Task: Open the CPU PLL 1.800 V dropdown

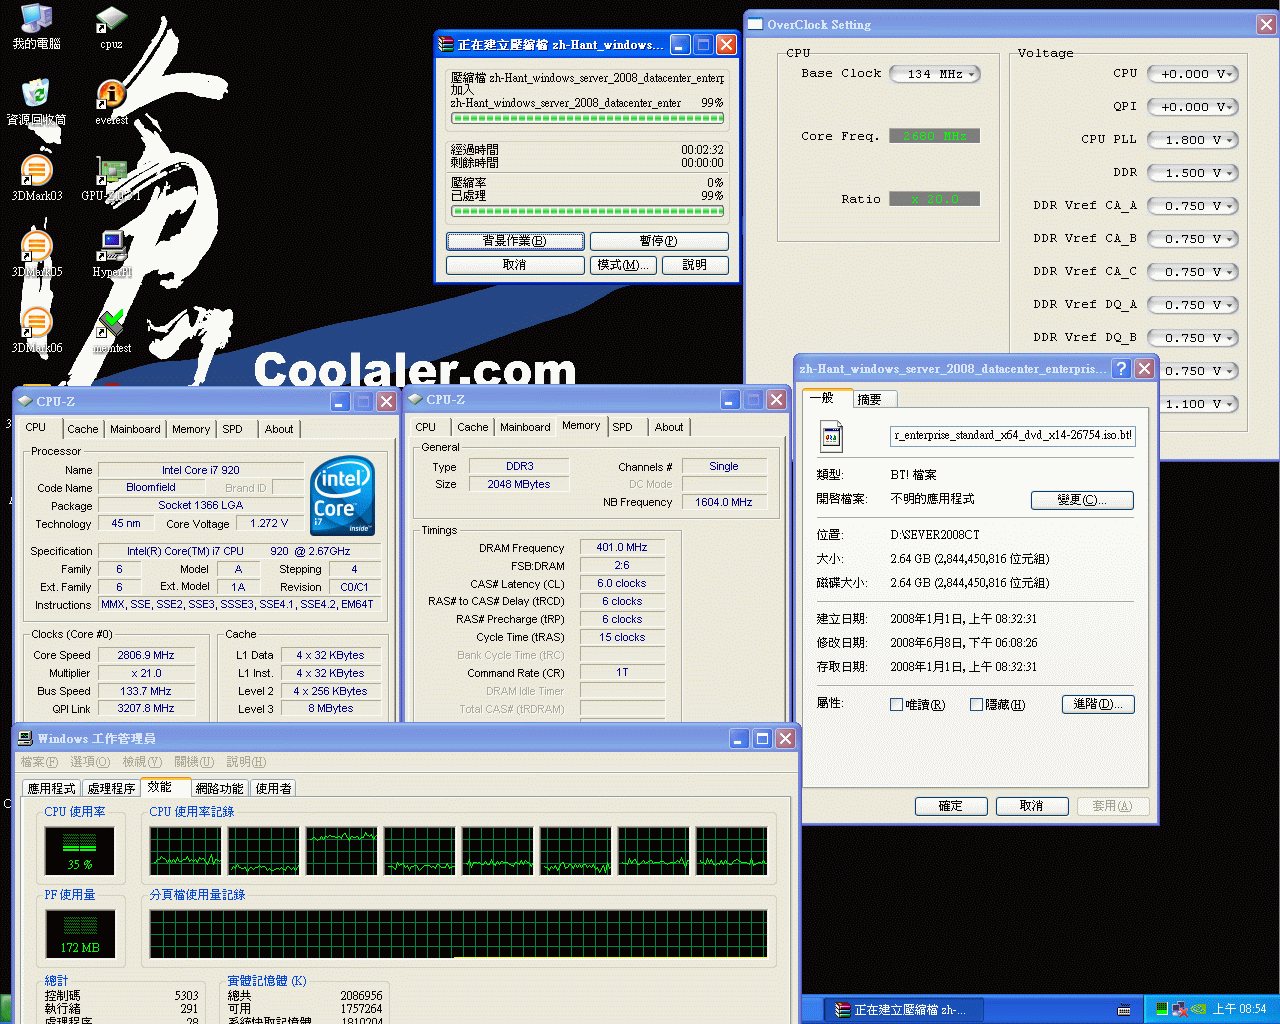Action: 1193,140
